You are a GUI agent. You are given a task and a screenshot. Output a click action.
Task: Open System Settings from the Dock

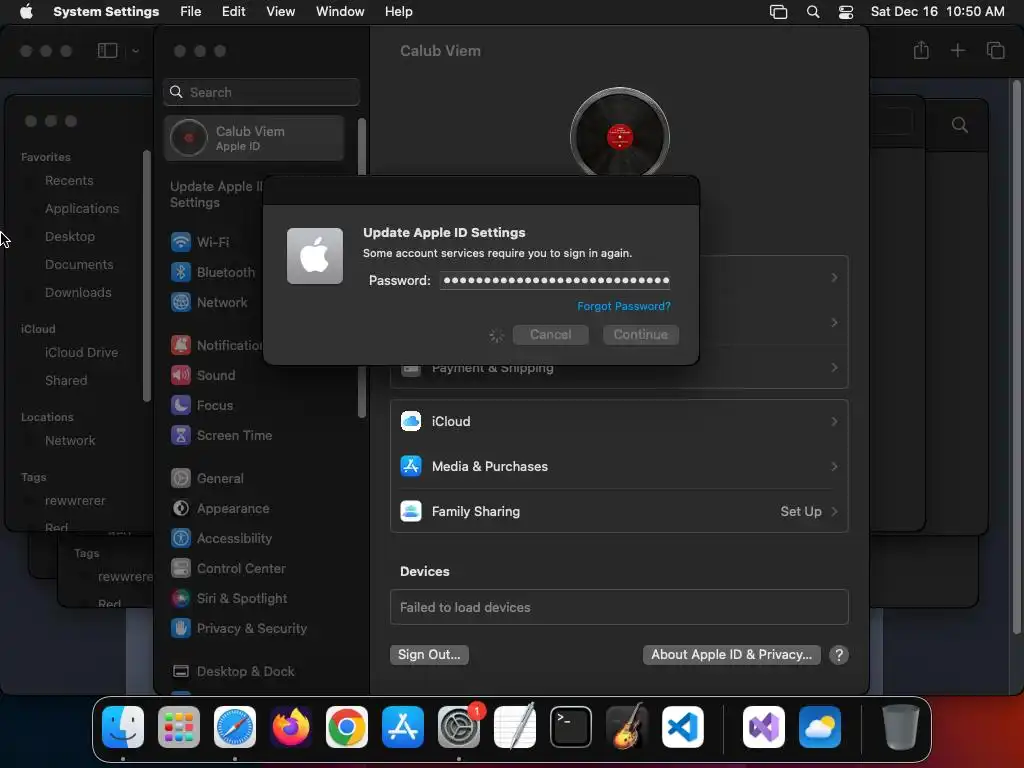click(x=459, y=727)
